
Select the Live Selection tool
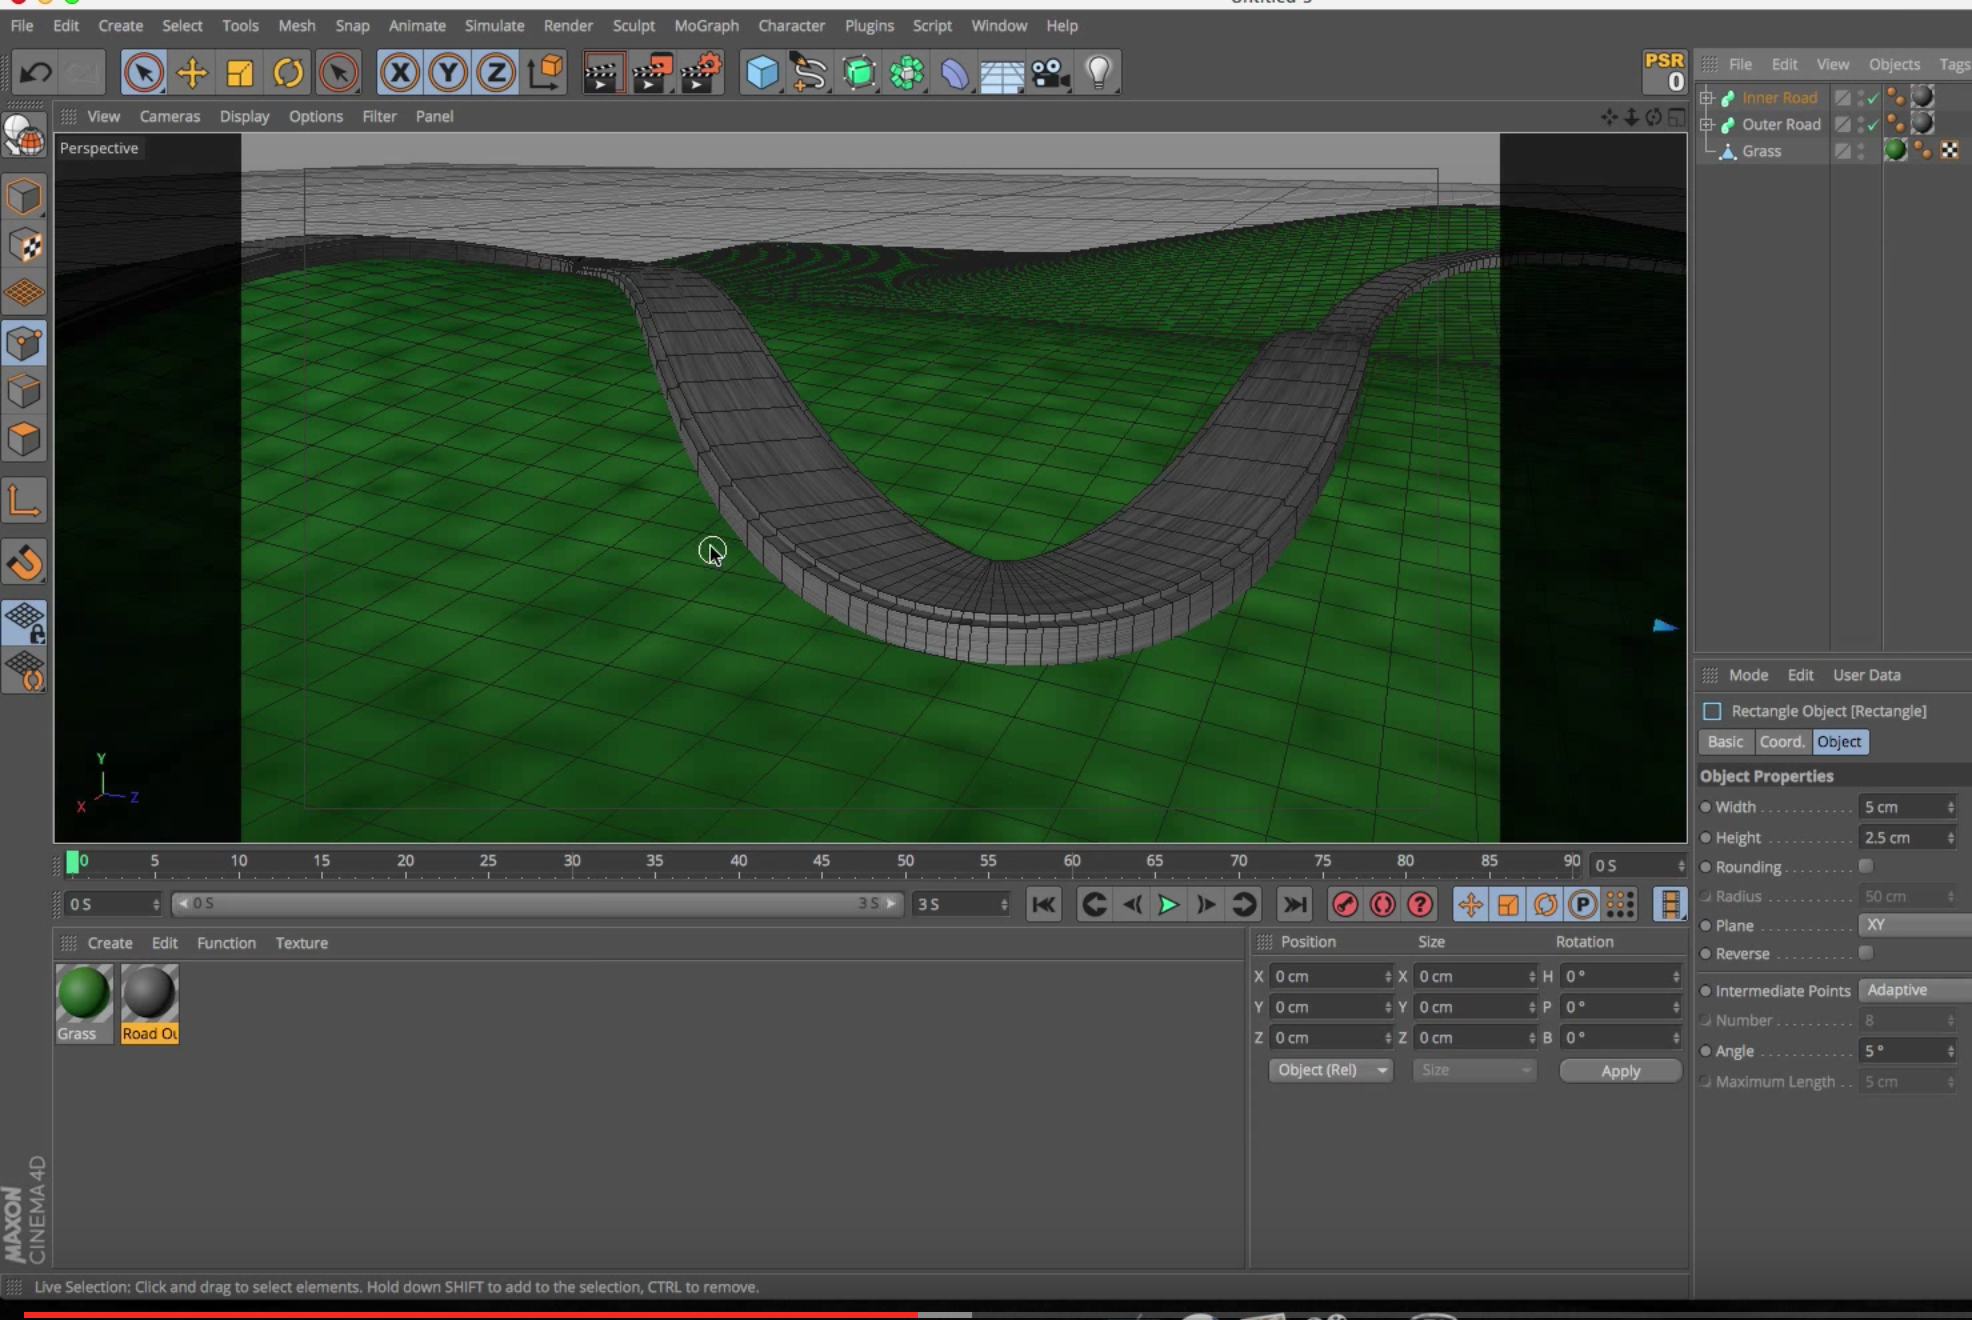click(x=143, y=72)
